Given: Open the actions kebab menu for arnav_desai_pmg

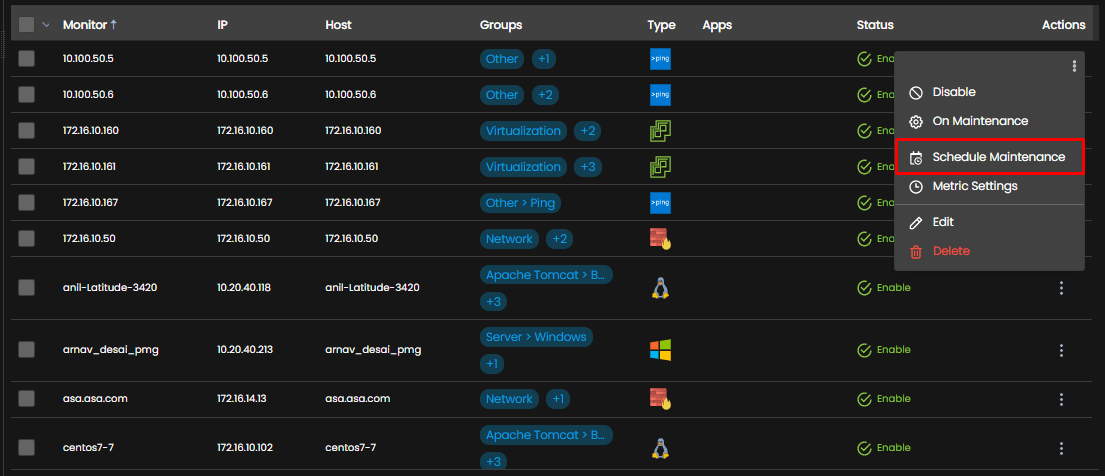Looking at the screenshot, I should click(x=1061, y=350).
